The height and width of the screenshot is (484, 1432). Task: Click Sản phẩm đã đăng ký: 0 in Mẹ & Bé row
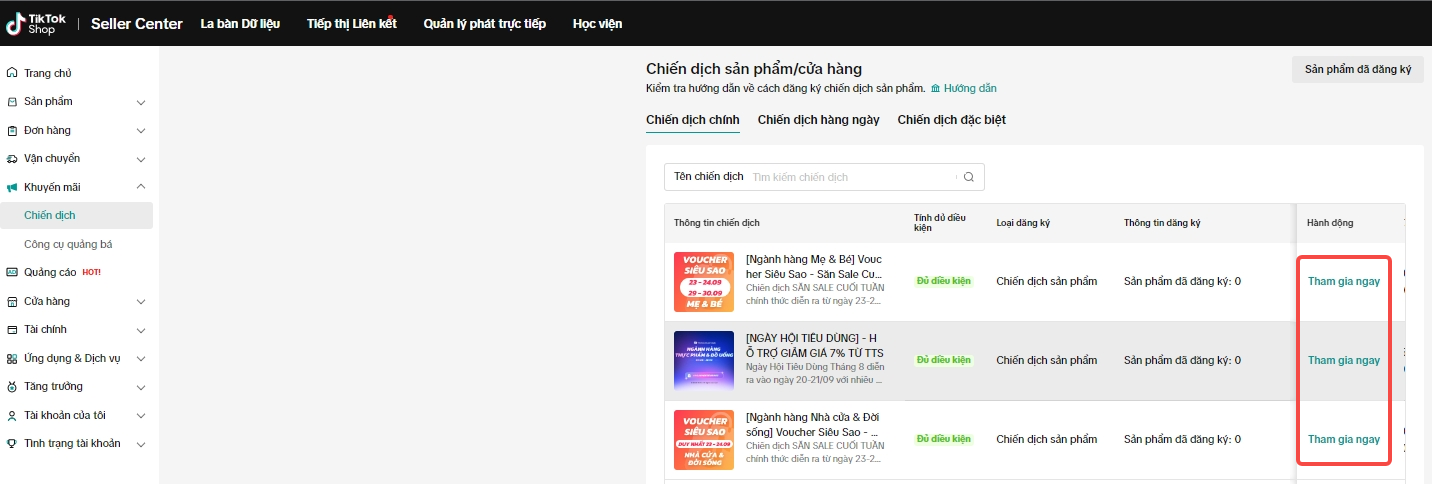[1182, 281]
